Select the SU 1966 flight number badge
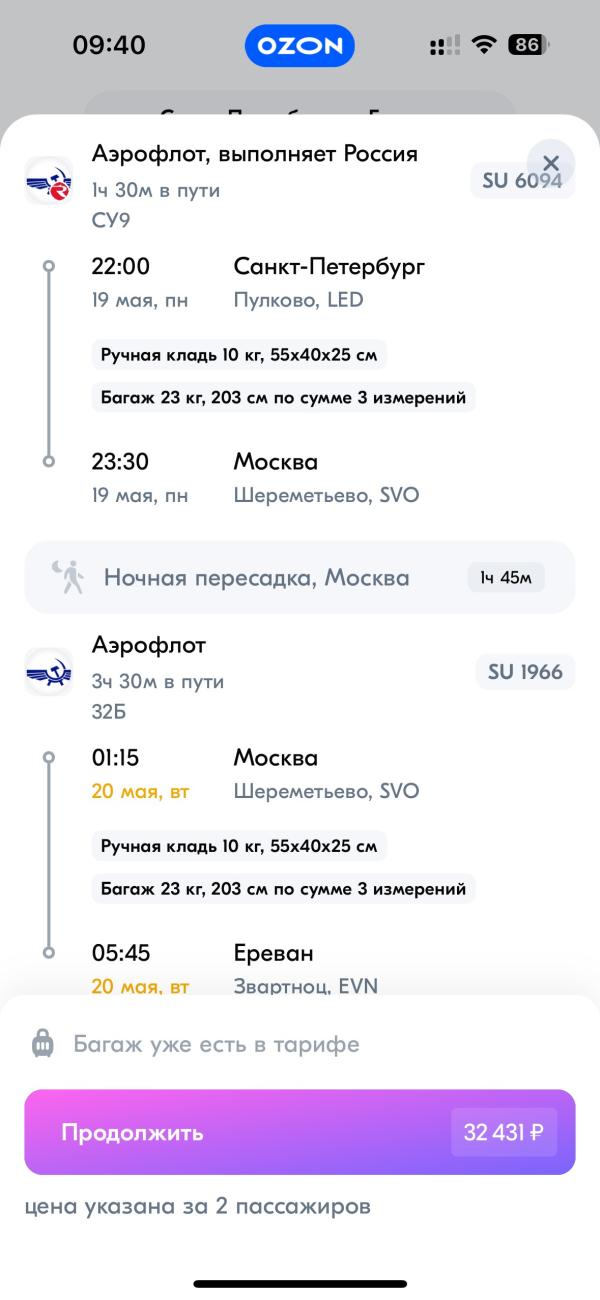This screenshot has height=1300, width=600. coord(525,672)
